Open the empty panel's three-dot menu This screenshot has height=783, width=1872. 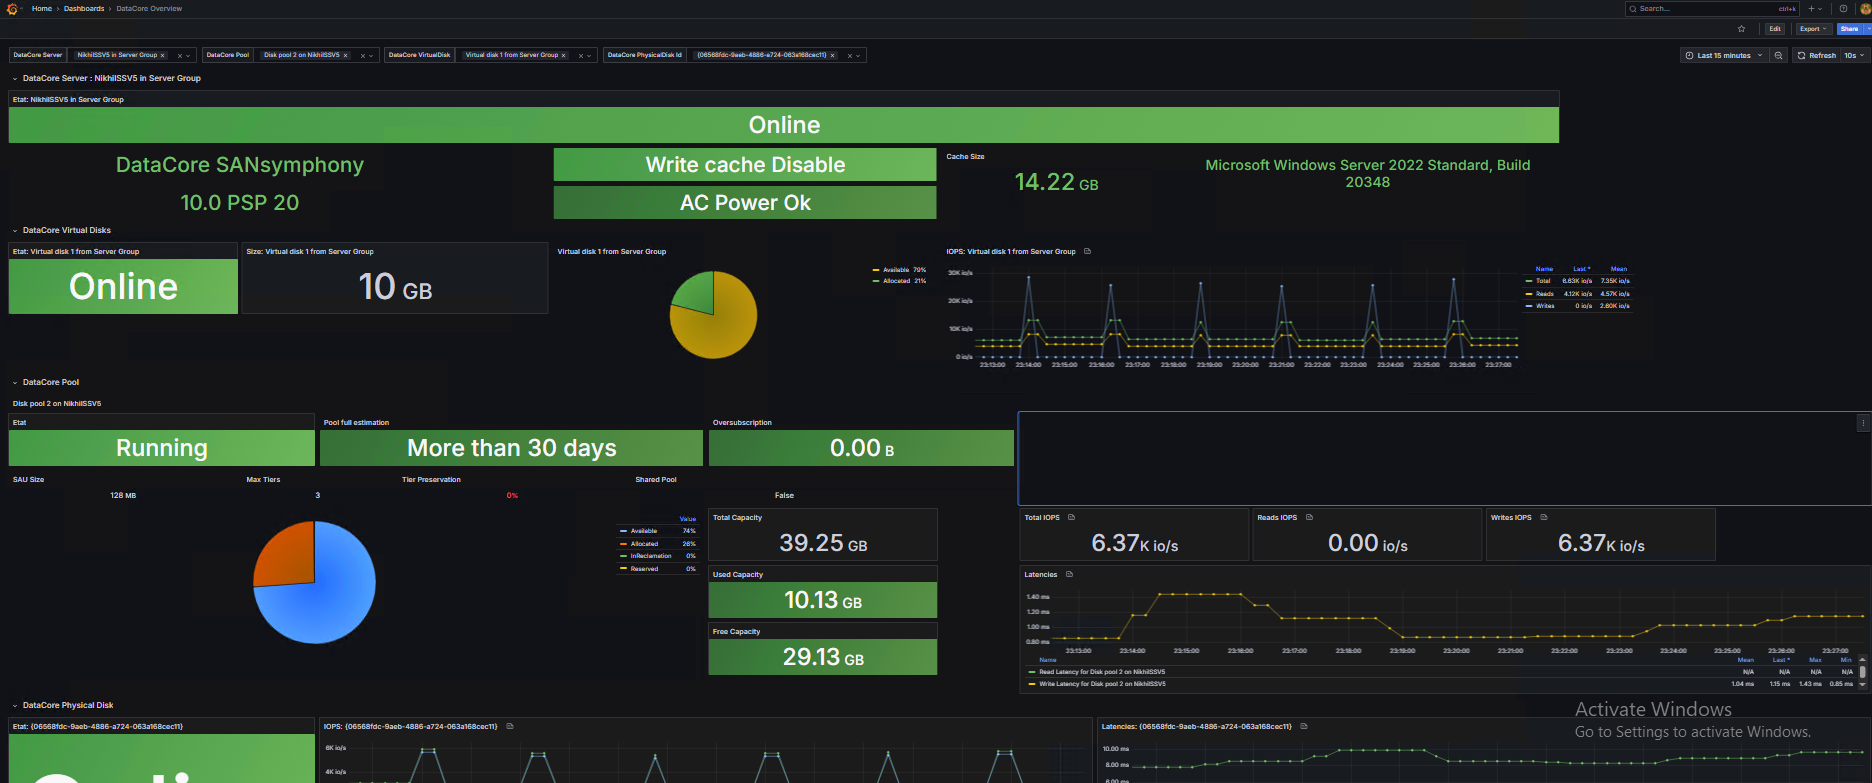click(1863, 423)
